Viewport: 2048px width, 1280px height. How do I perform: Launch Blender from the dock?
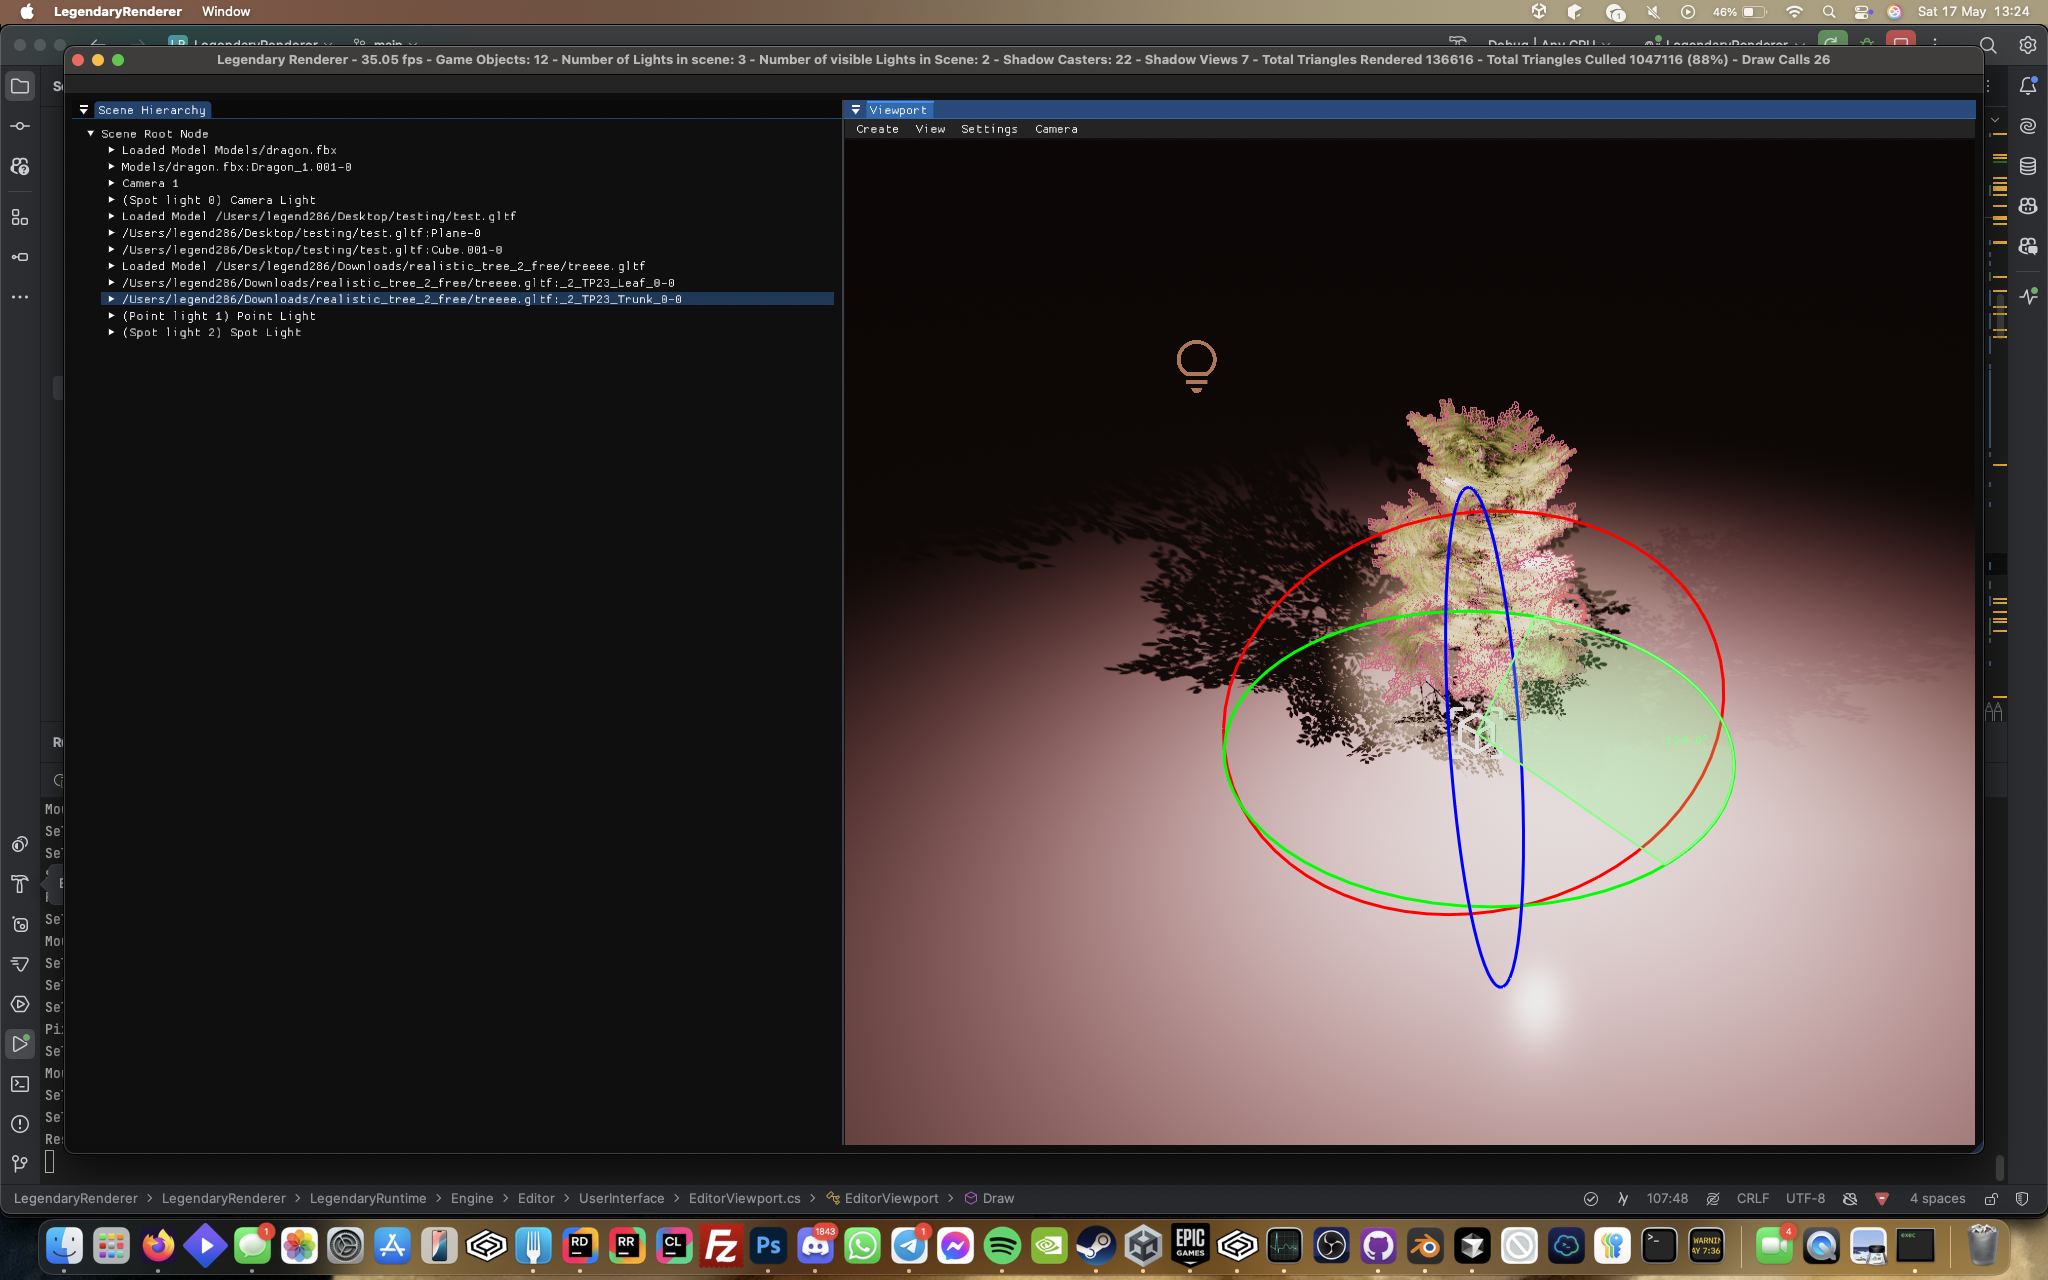1425,1246
